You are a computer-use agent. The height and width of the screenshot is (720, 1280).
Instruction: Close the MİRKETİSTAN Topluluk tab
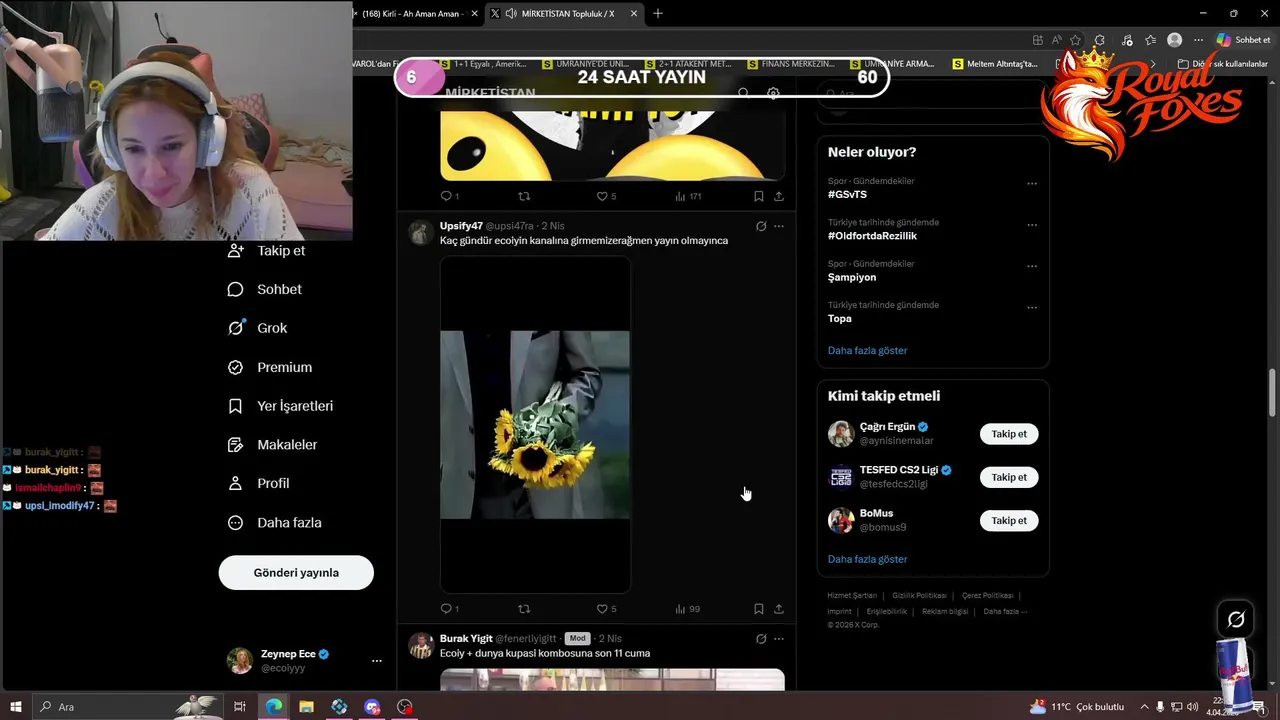(x=634, y=14)
